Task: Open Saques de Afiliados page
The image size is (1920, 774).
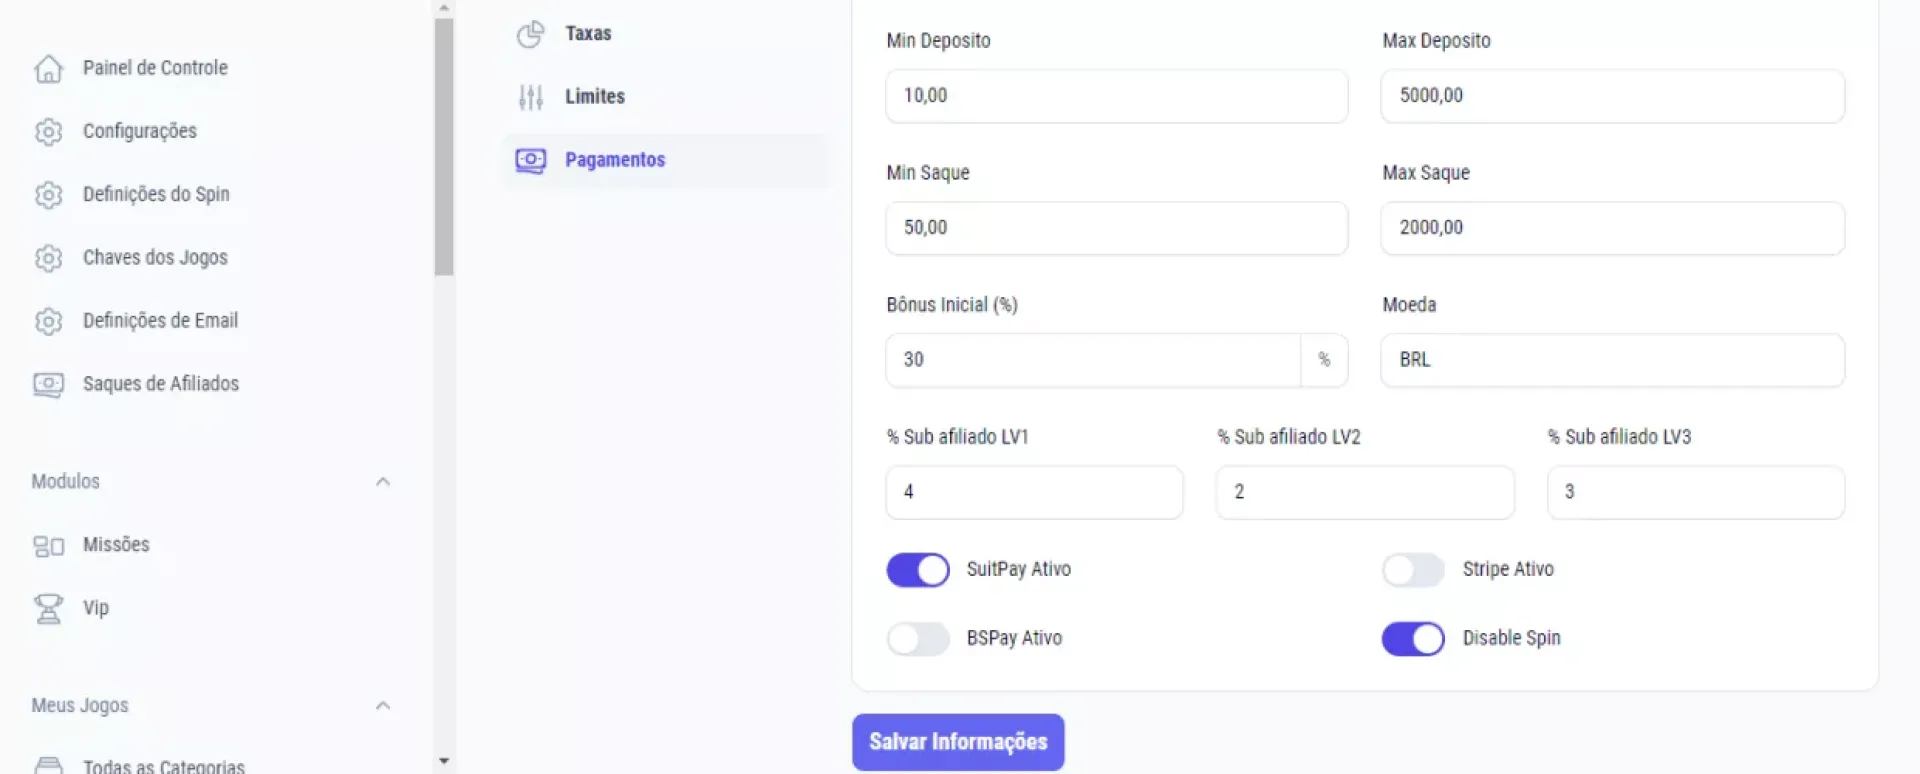Action: coord(161,384)
